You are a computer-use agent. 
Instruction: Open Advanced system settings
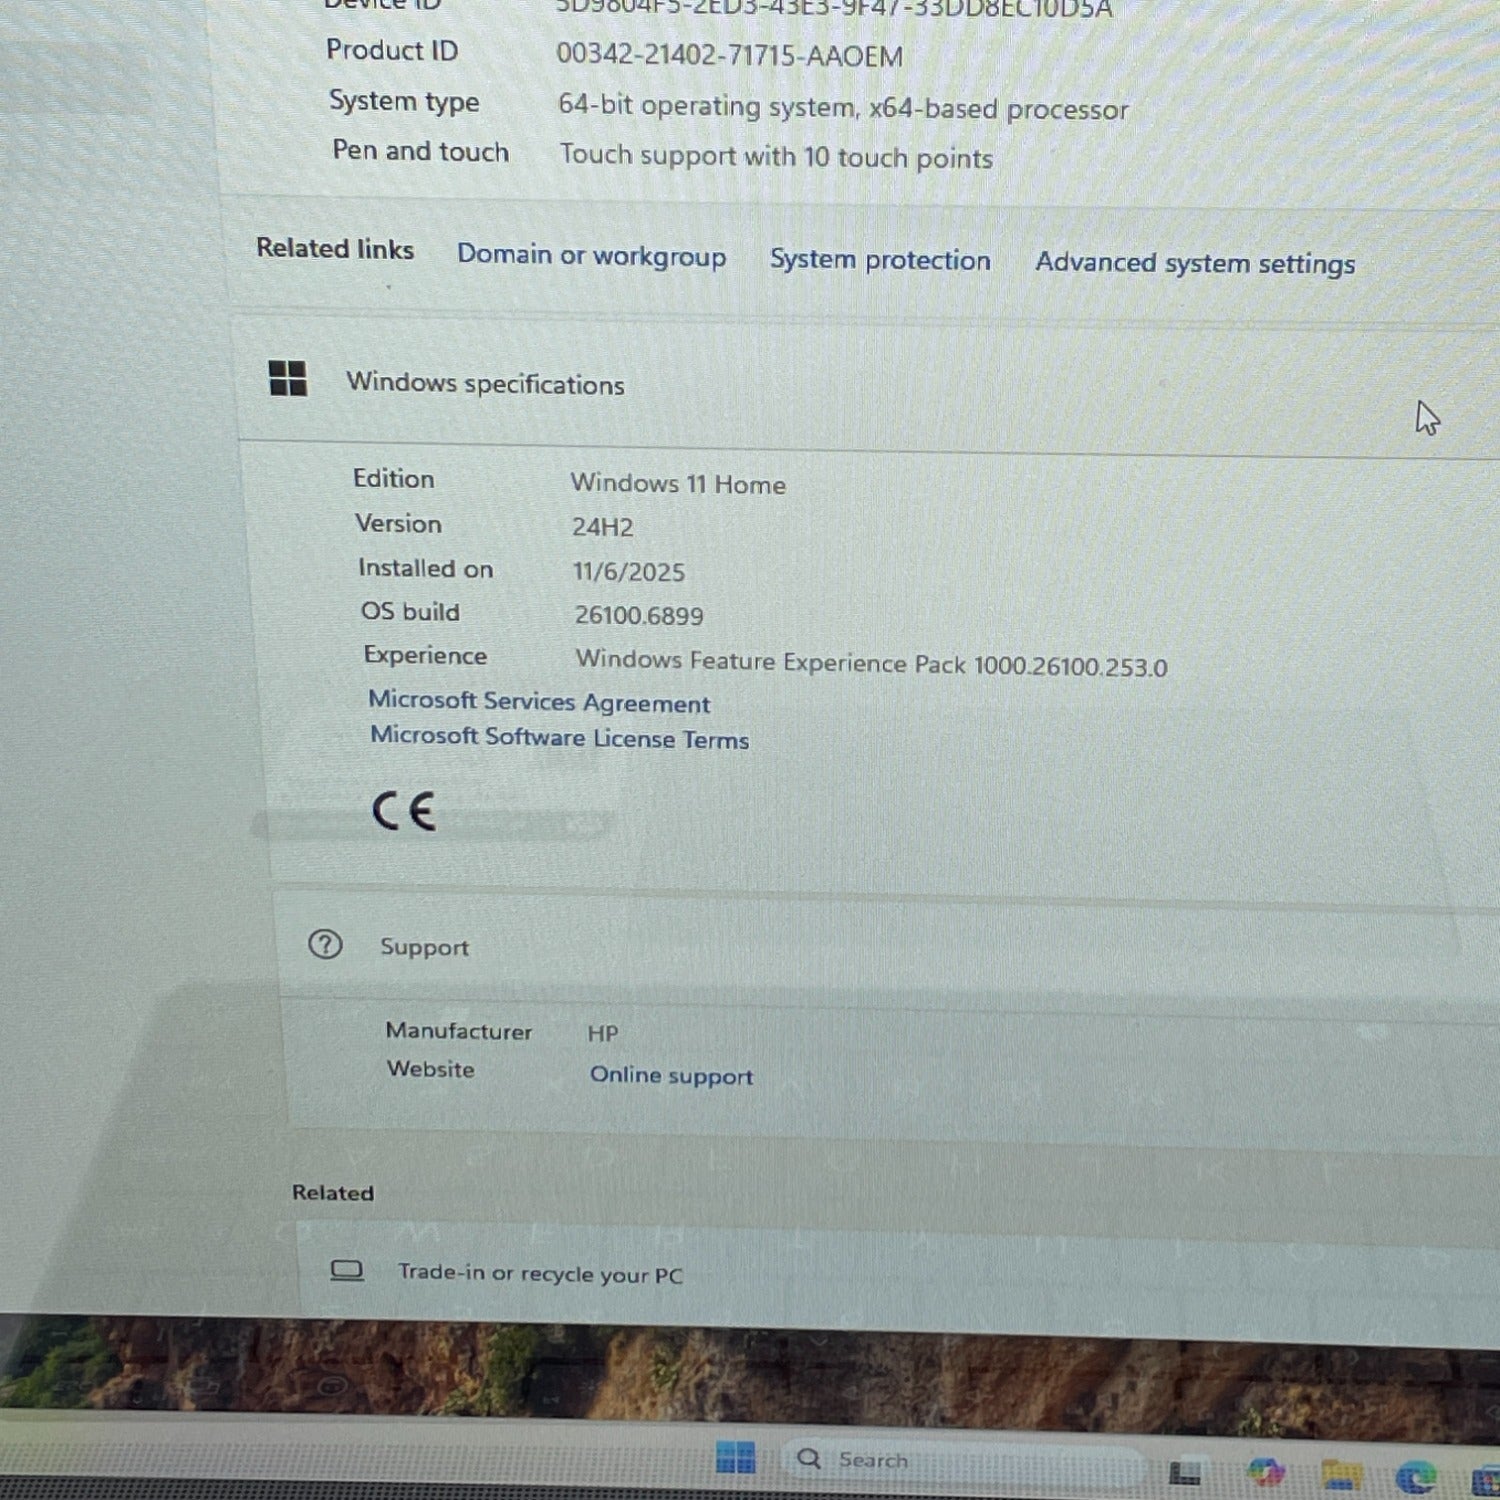(1195, 263)
